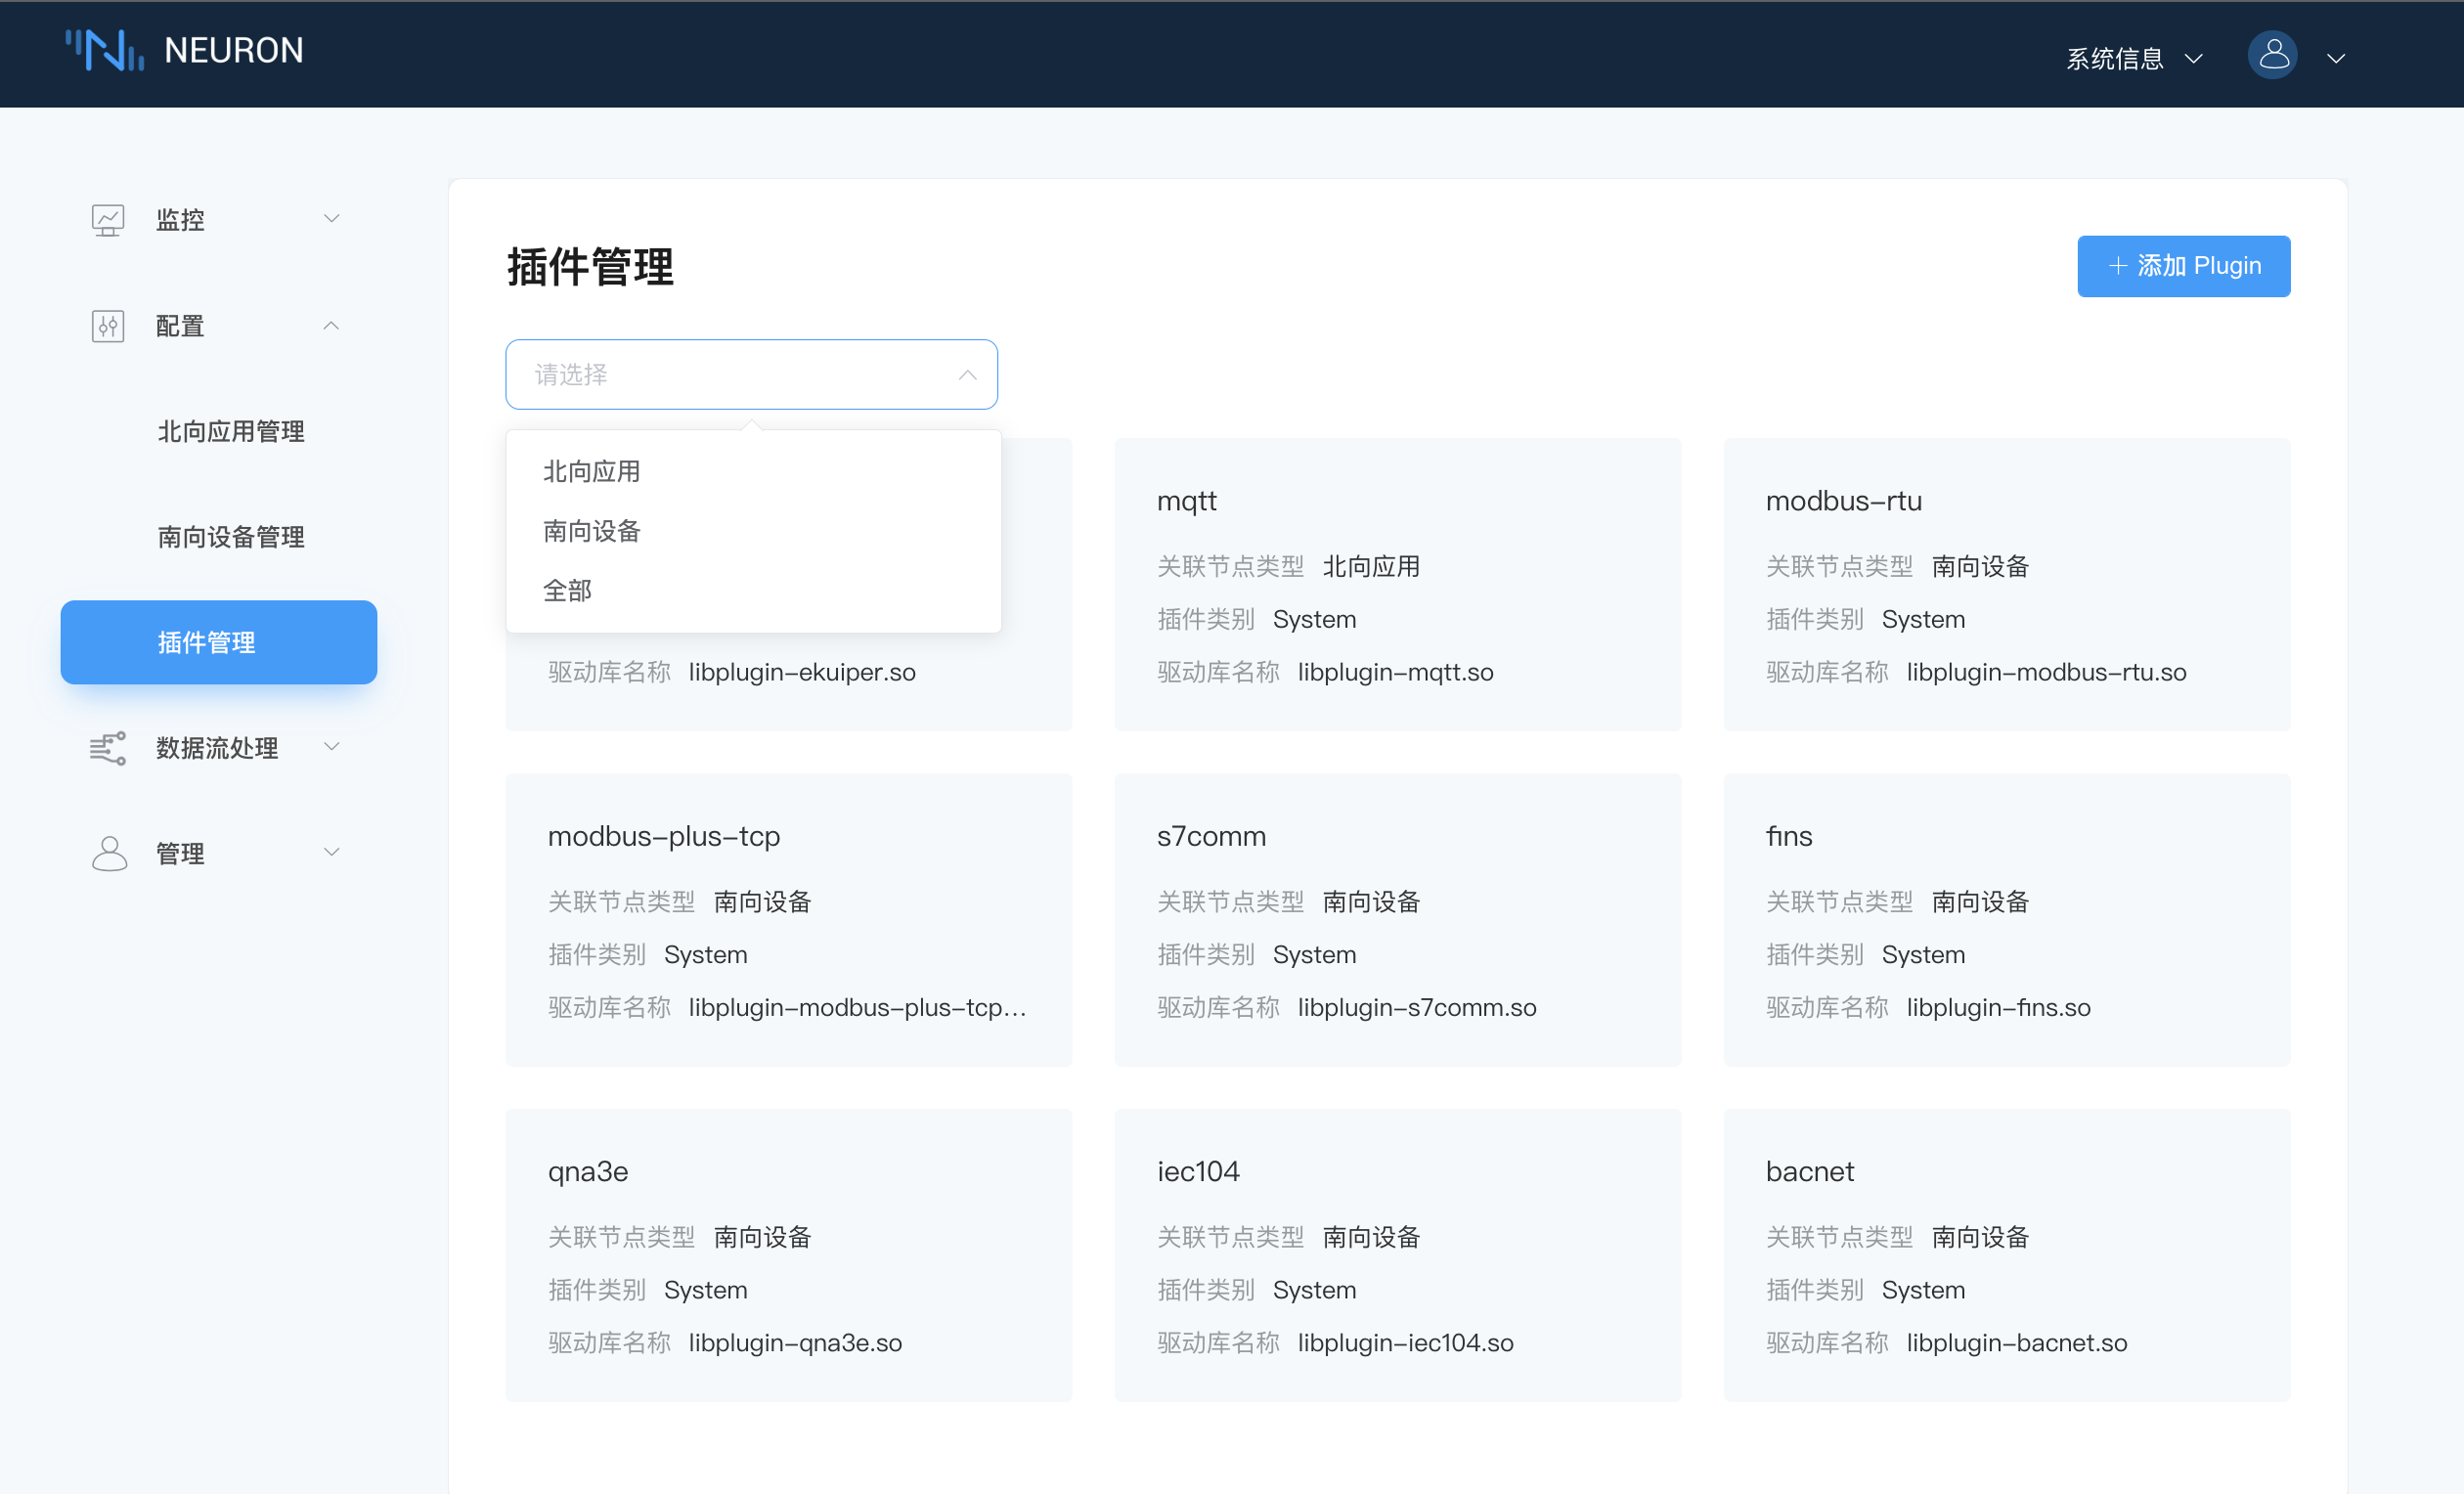Click the 配置 sidebar label
The image size is (2464, 1494).
pyautogui.click(x=180, y=326)
